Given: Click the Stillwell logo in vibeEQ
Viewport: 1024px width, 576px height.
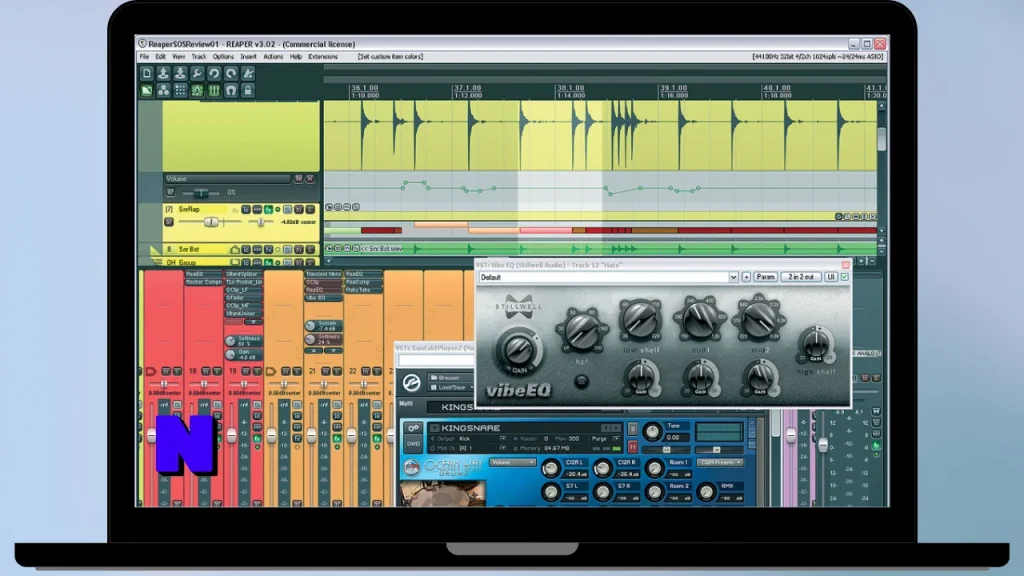Looking at the screenshot, I should coord(519,306).
